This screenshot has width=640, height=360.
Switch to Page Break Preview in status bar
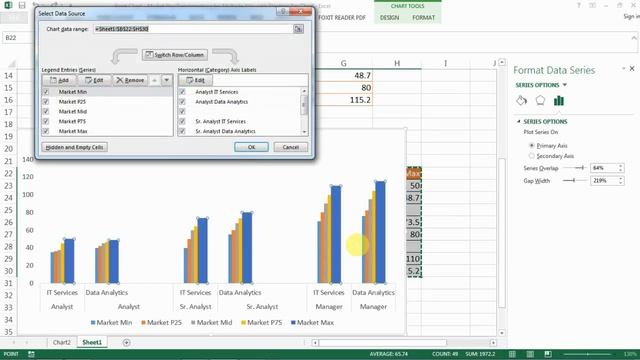point(548,354)
